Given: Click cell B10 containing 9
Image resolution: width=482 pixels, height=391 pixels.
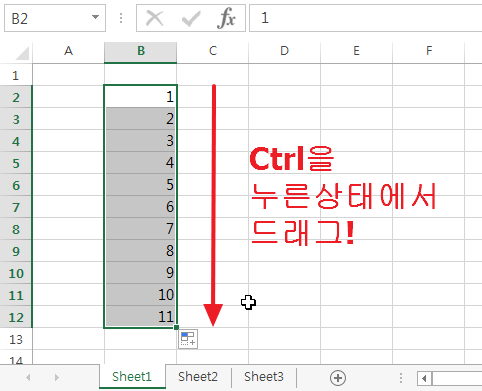Looking at the screenshot, I should point(141,273).
